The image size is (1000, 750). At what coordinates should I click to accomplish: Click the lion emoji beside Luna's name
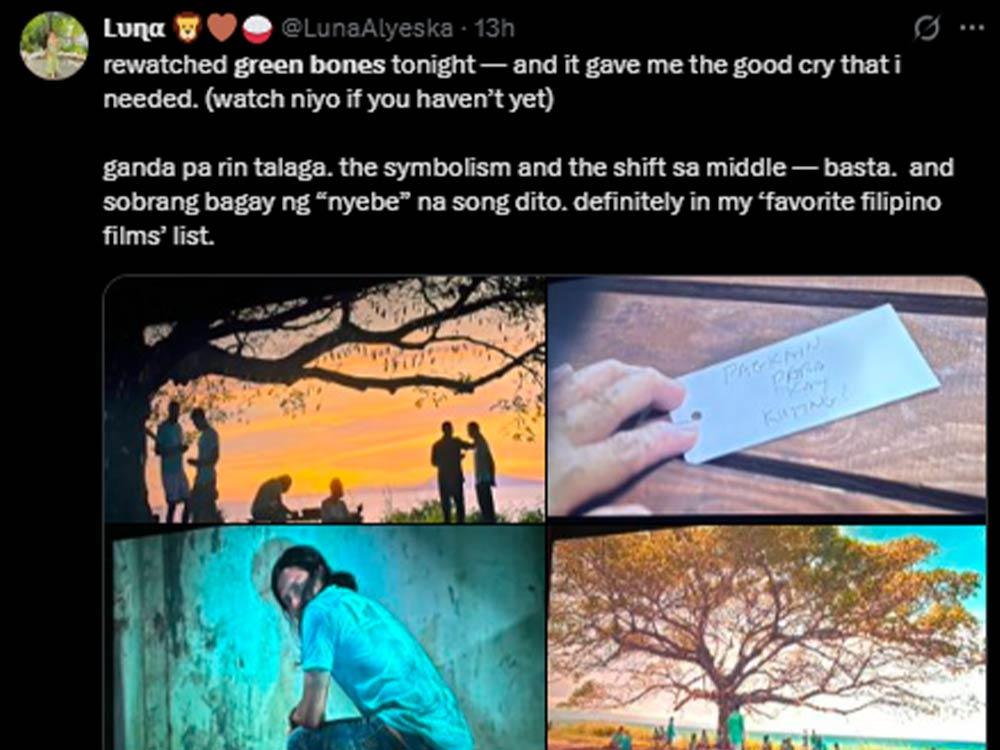pos(188,29)
